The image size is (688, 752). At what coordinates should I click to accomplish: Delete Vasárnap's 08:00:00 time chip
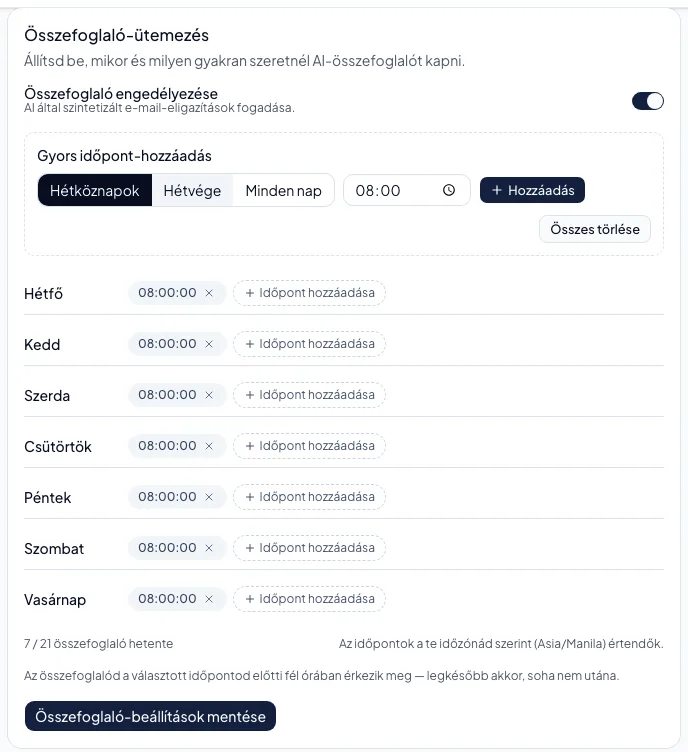(x=209, y=599)
